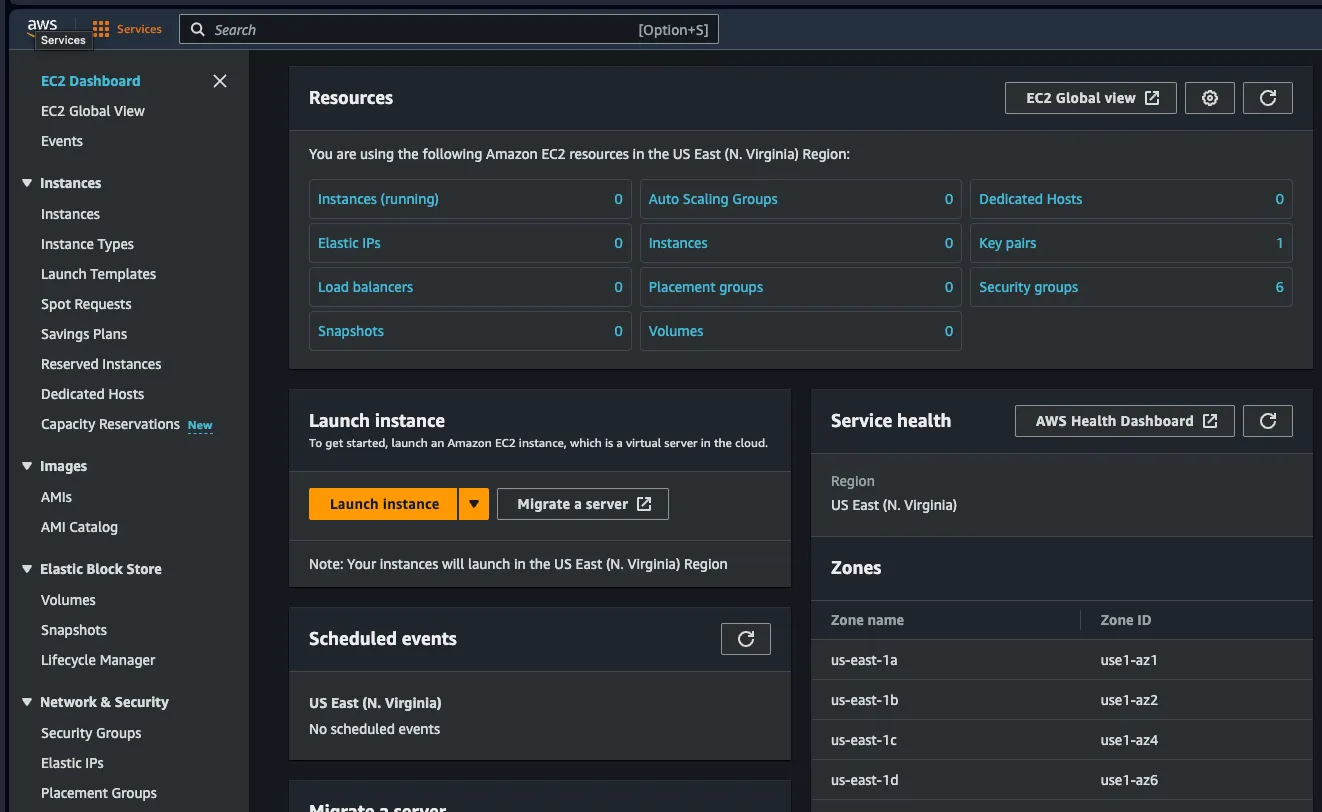Click Placement groups resource tile

coord(801,287)
